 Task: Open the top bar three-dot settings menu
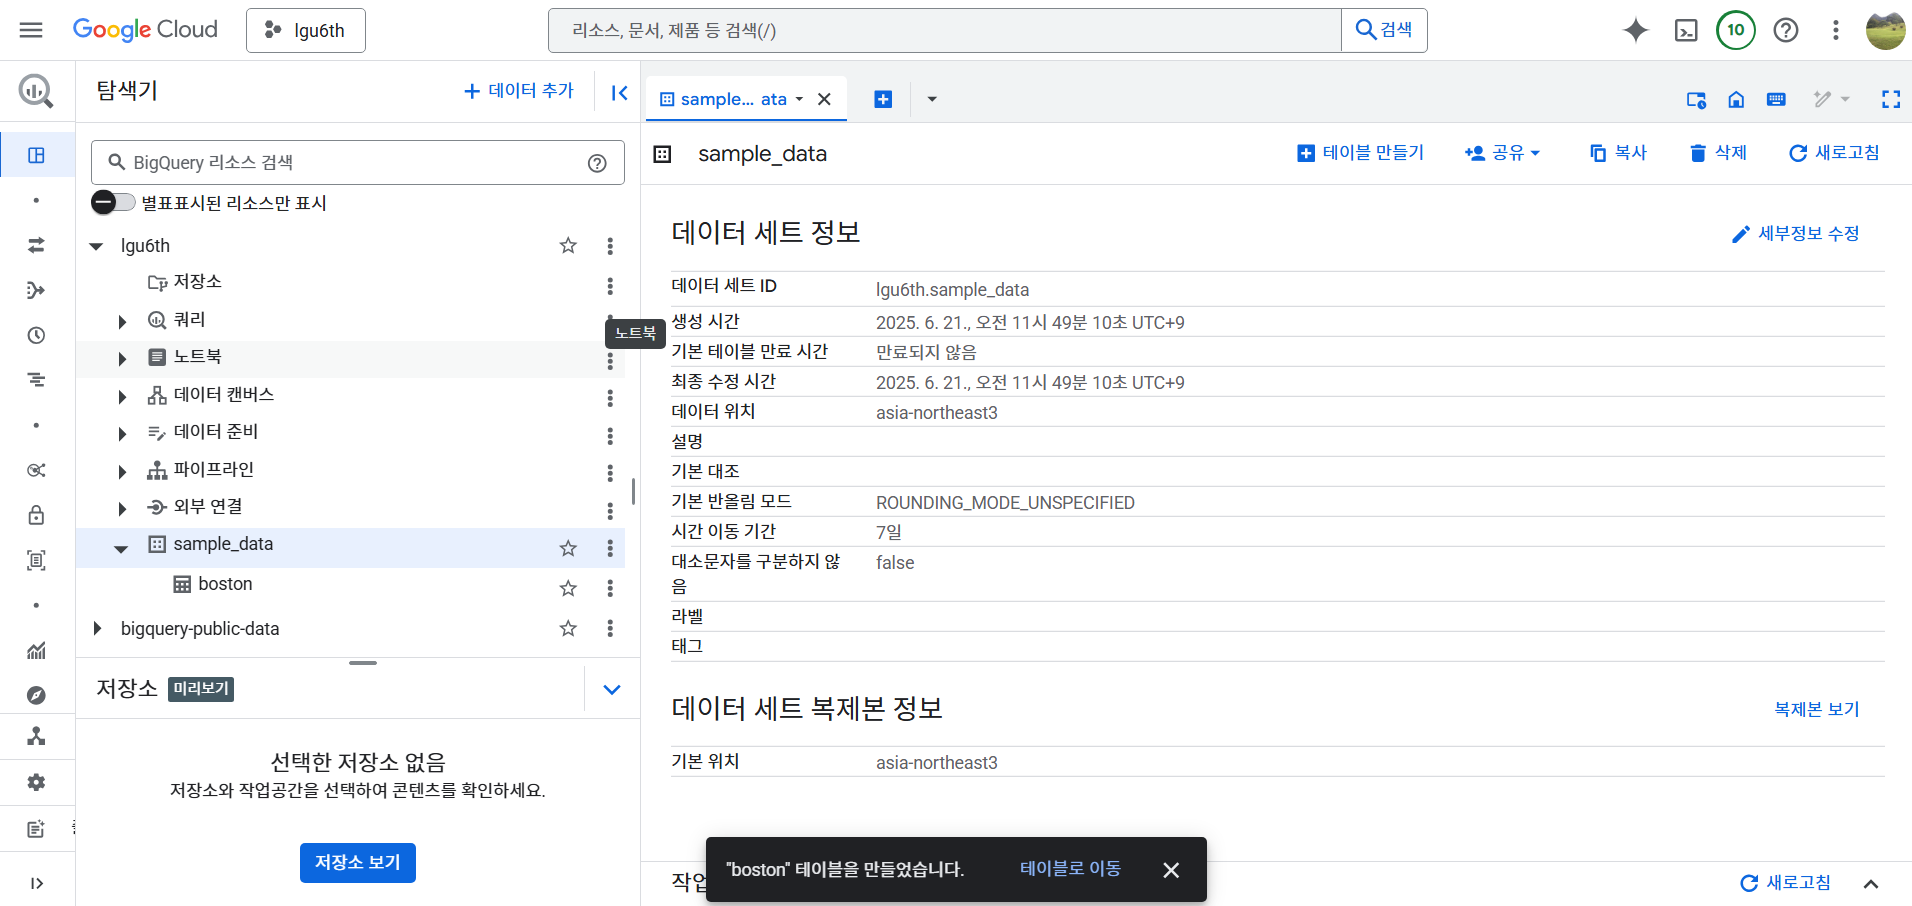pos(1835,30)
